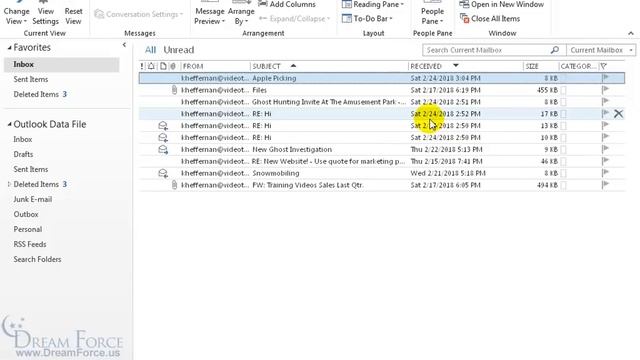Sort by Attachment column icon

point(173,66)
